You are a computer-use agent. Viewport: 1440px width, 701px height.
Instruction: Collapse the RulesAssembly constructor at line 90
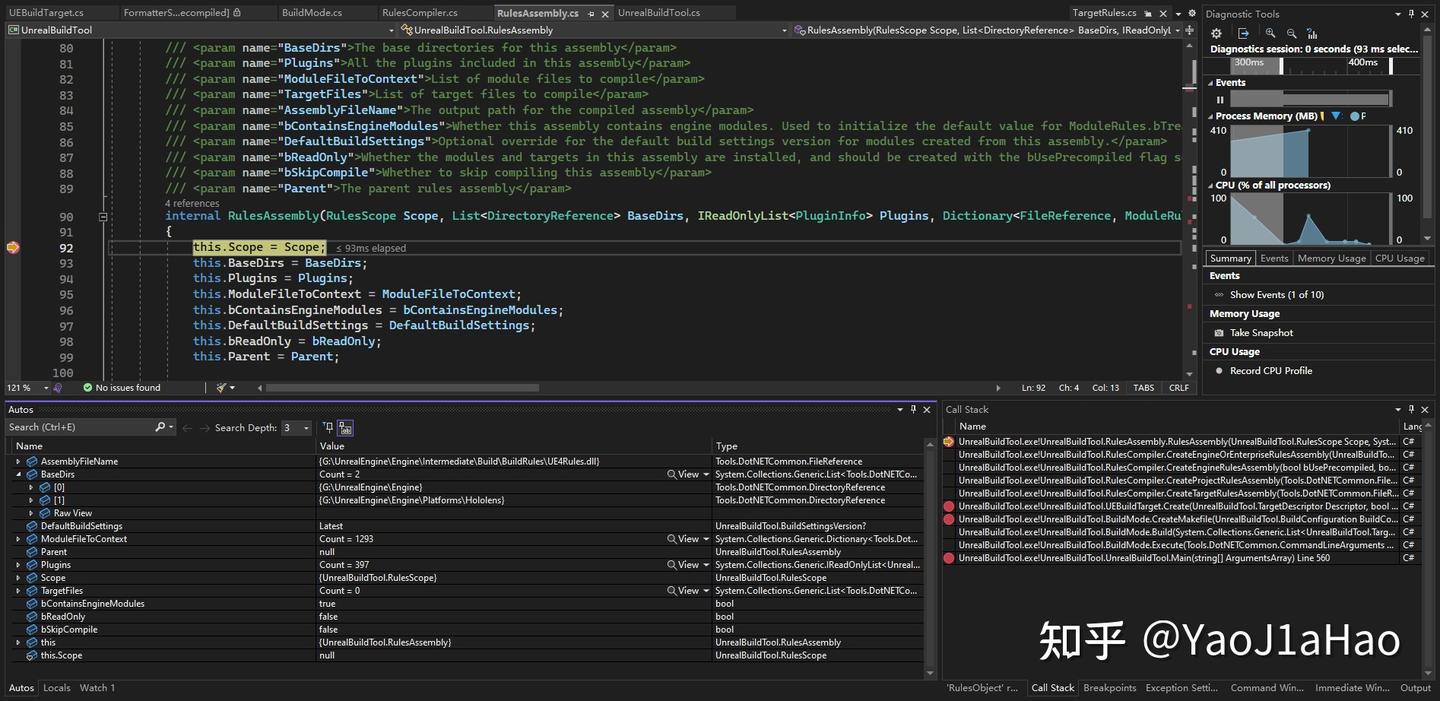click(x=103, y=215)
